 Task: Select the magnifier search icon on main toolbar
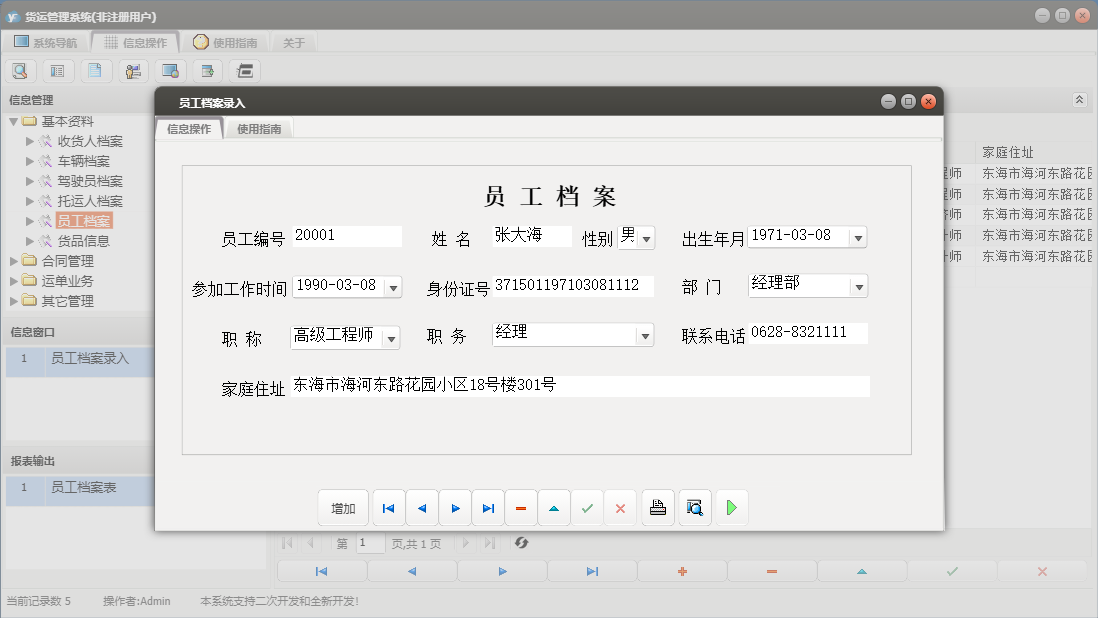pos(20,71)
